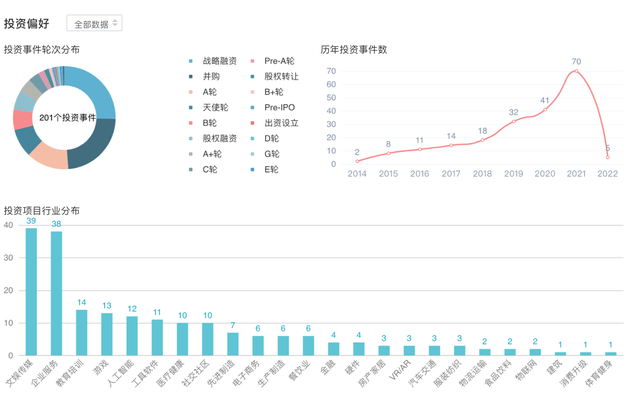
Task: Select the 股权转让 legend entry
Action: [x=274, y=76]
